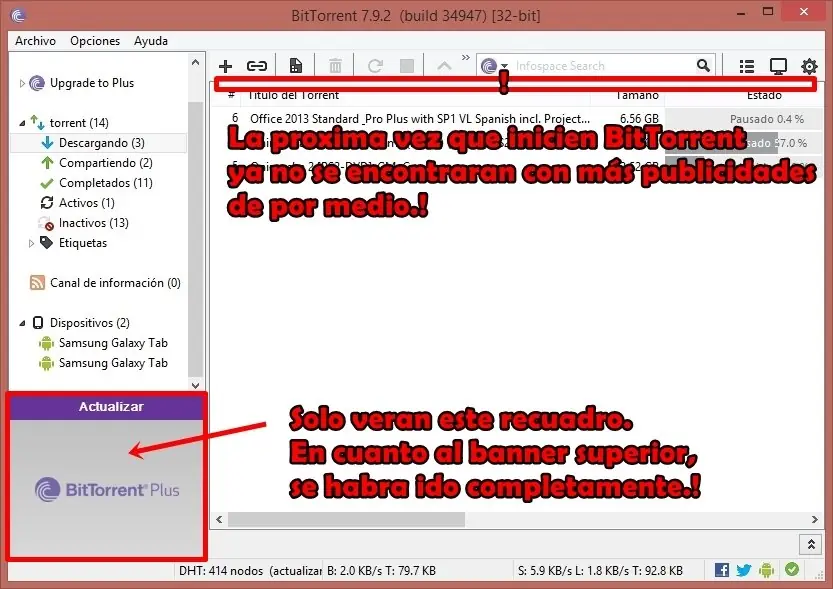833x589 pixels.
Task: Select torrent (14) category
Action: click(79, 123)
